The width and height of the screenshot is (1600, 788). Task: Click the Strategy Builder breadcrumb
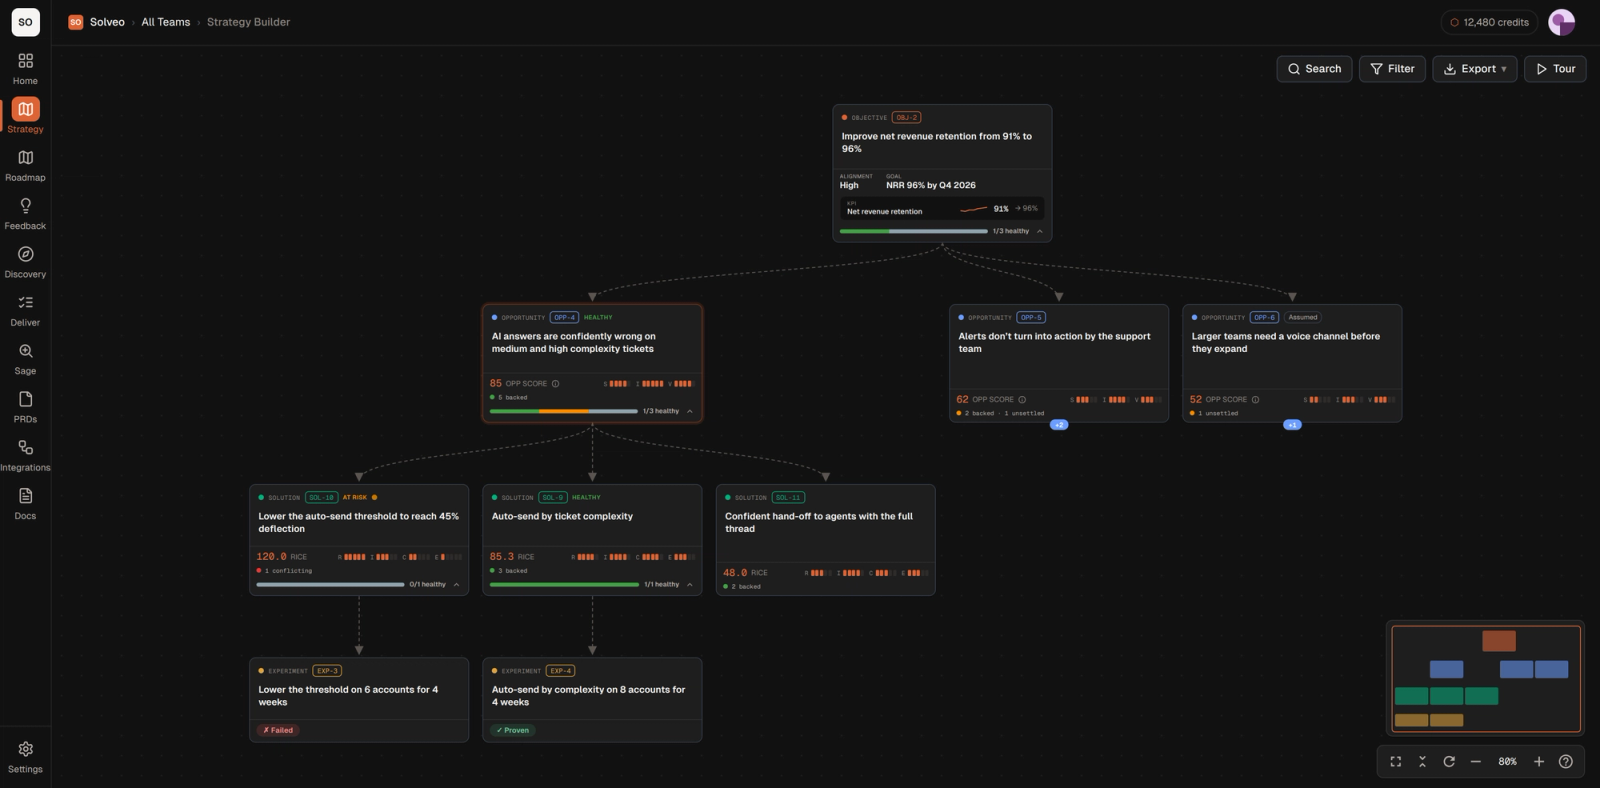pyautogui.click(x=248, y=22)
